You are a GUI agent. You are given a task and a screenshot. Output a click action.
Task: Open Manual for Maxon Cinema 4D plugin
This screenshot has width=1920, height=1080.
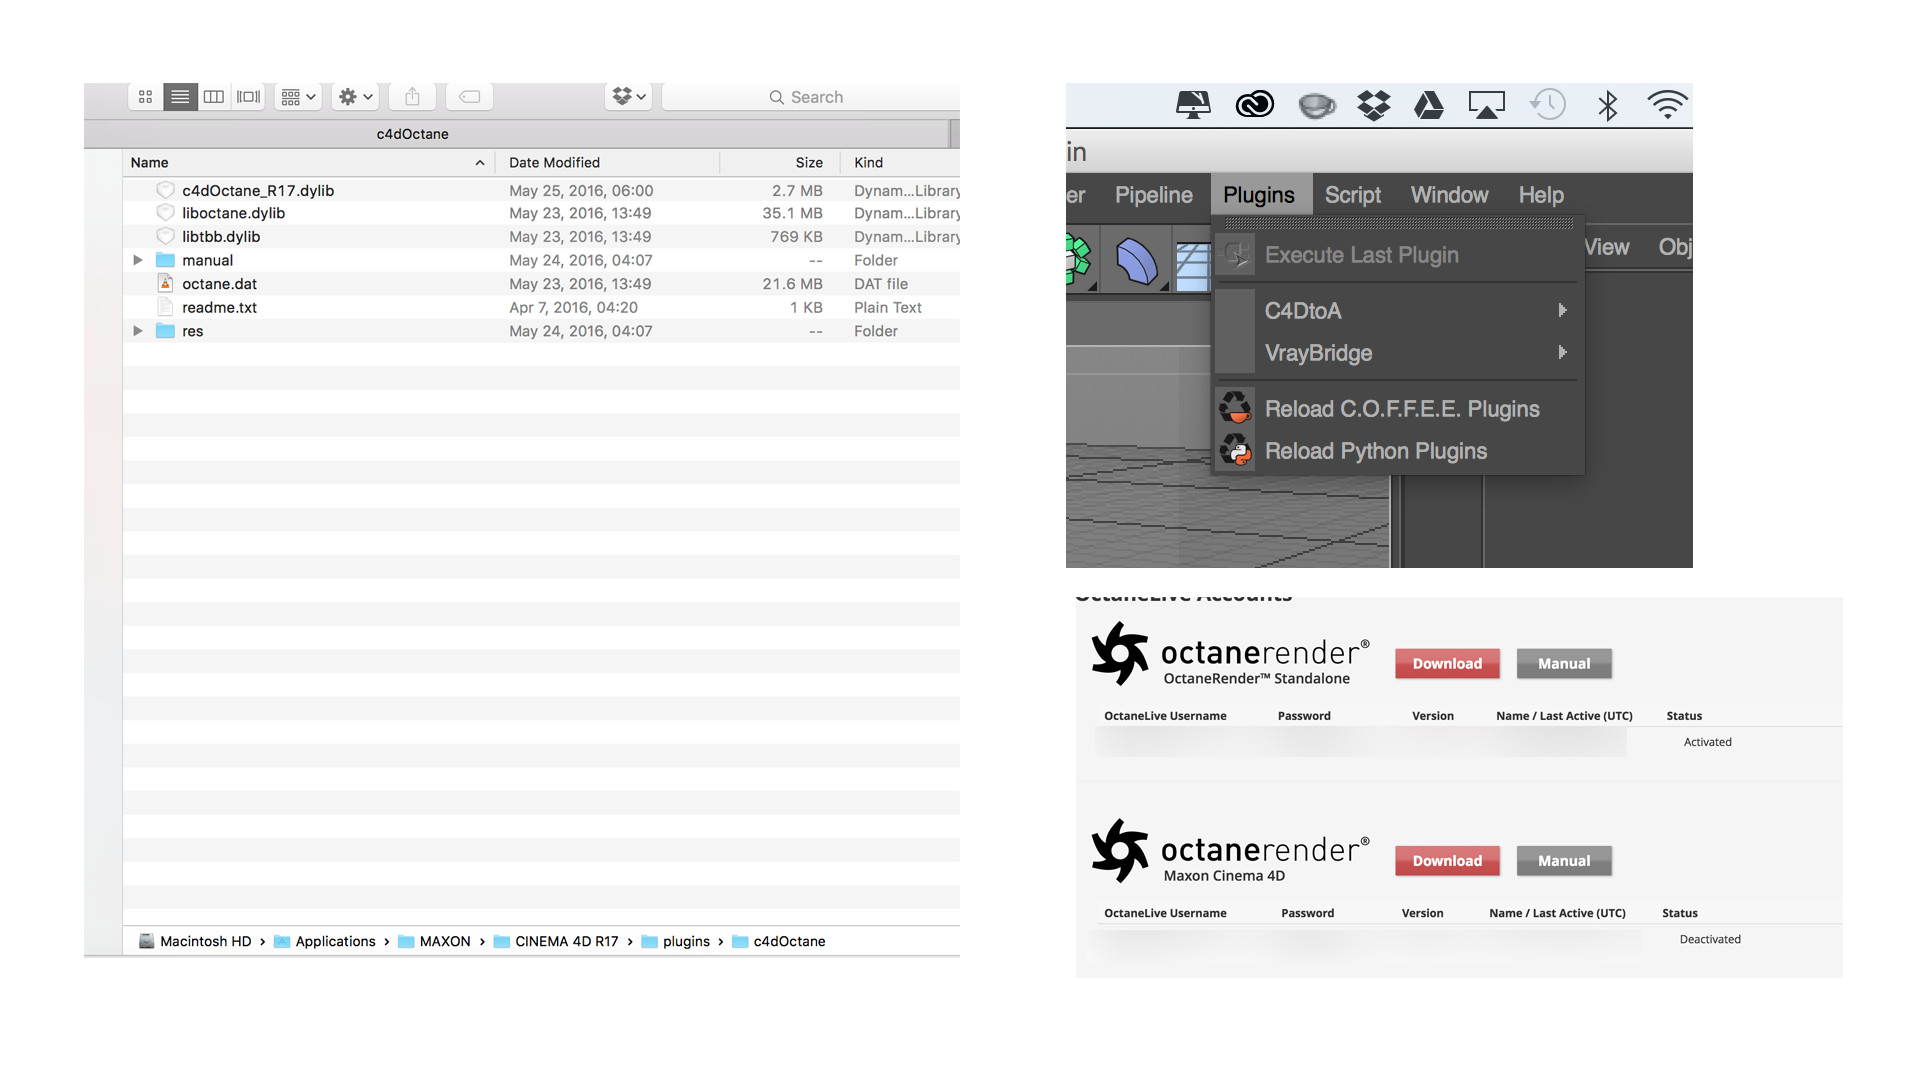1563,861
